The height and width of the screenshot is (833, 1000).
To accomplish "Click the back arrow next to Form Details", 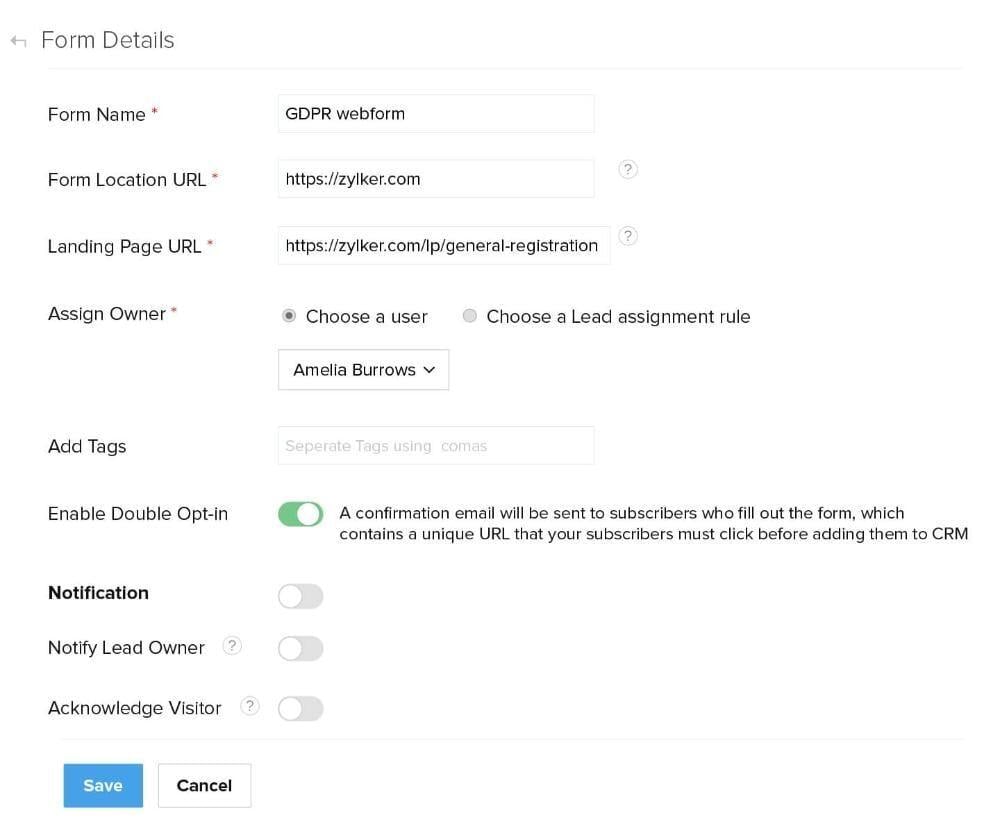I will pyautogui.click(x=18, y=40).
